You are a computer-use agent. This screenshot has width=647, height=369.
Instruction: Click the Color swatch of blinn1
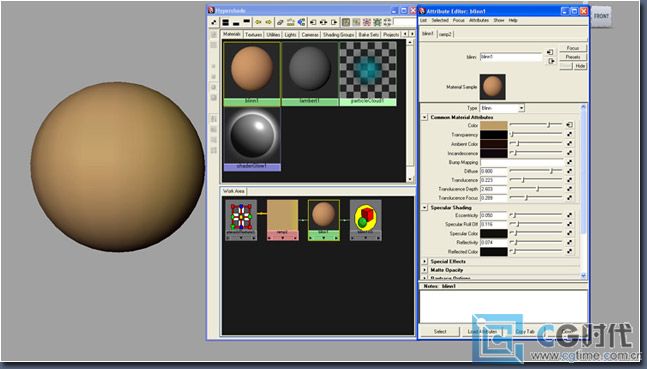[494, 125]
